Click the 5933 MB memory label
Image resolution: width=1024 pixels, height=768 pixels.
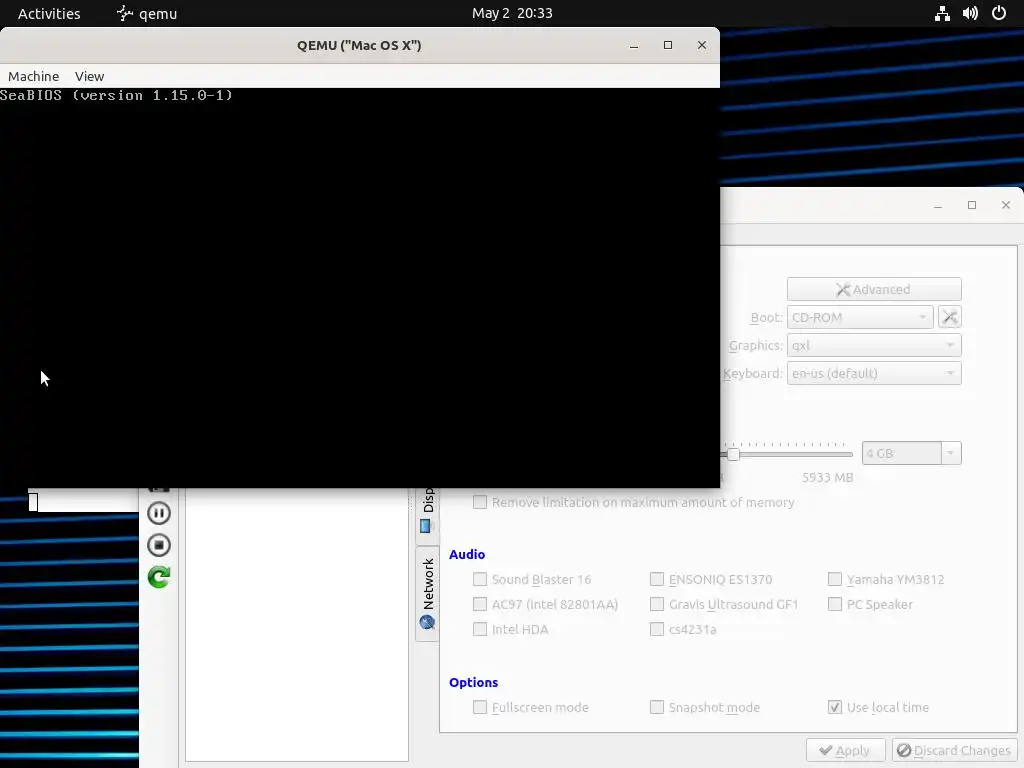point(827,477)
